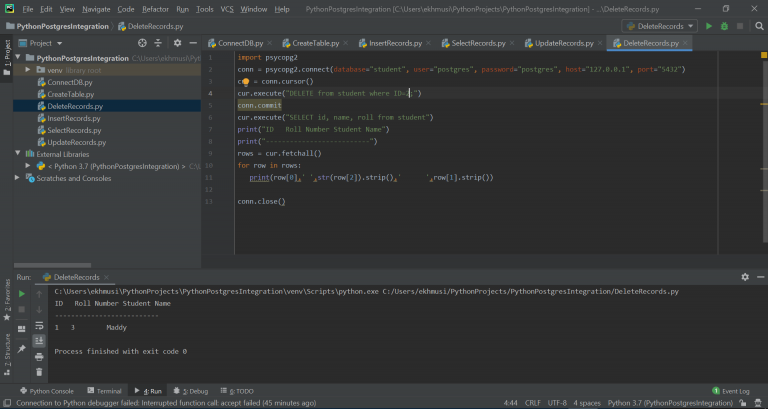Collapse the External Libraries node
The image size is (768, 409).
click(x=17, y=154)
